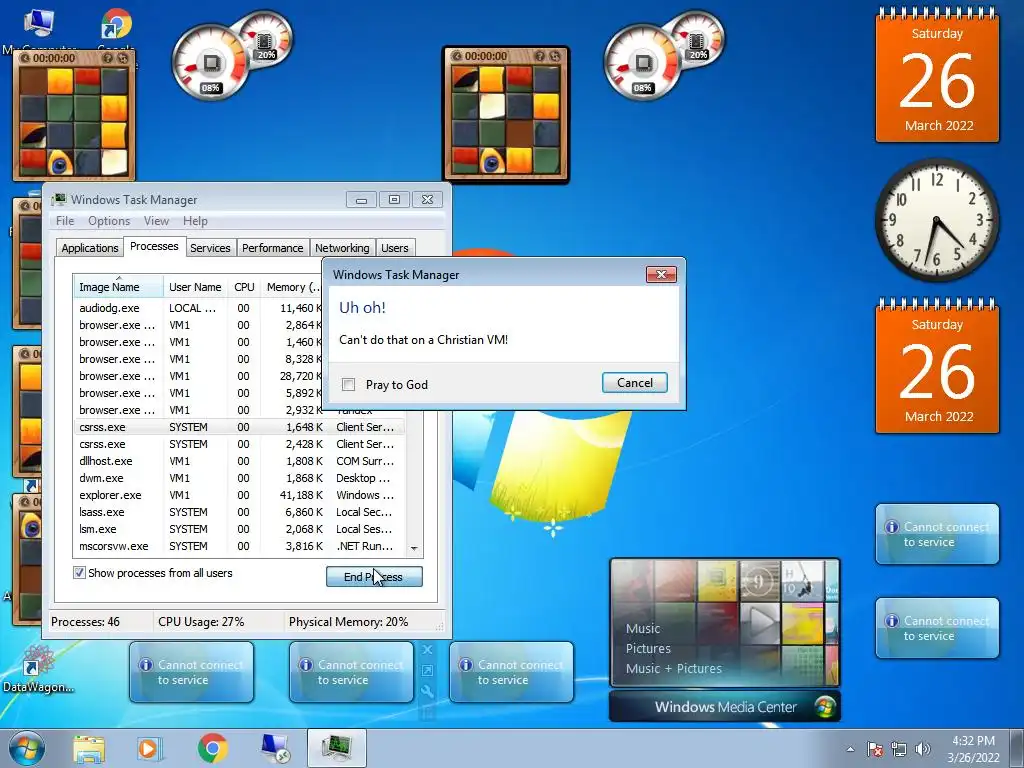Viewport: 1024px width, 768px height.
Task: Click Pictures in the Media Center gadget
Action: coord(648,648)
